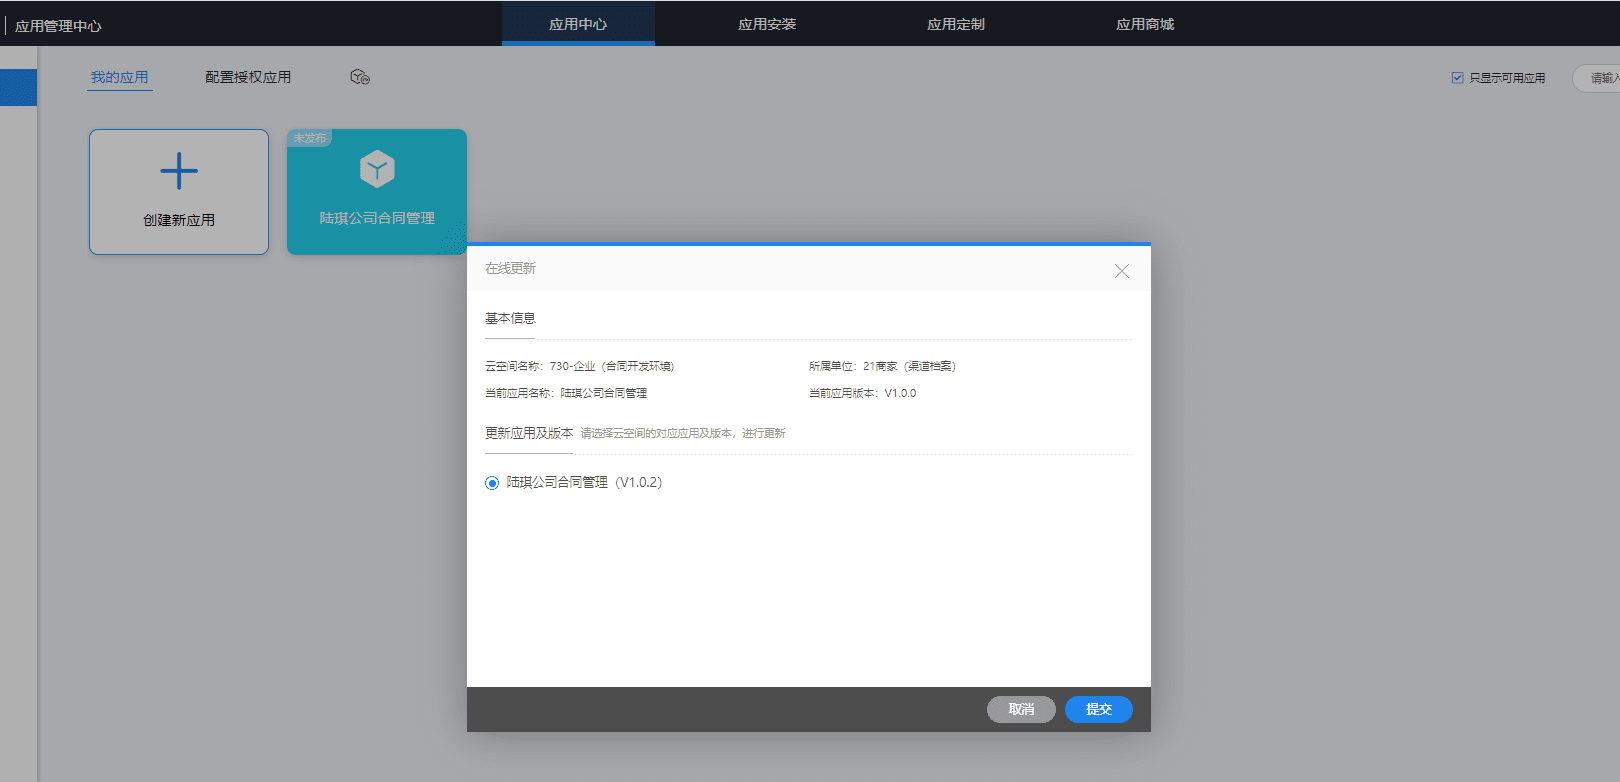The image size is (1620, 782).
Task: Select radio button 陆琪公司合同管理 (V1.0.2)
Action: coord(492,483)
